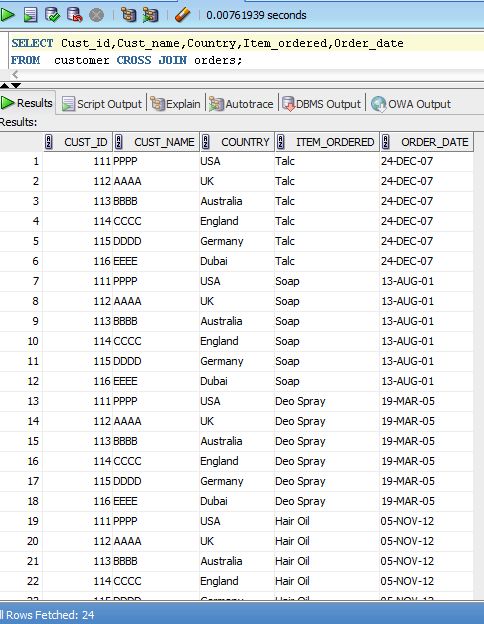Image resolution: width=484 pixels, height=624 pixels.
Task: Click sort icon in ITEM_ORDERED header
Action: [281, 142]
